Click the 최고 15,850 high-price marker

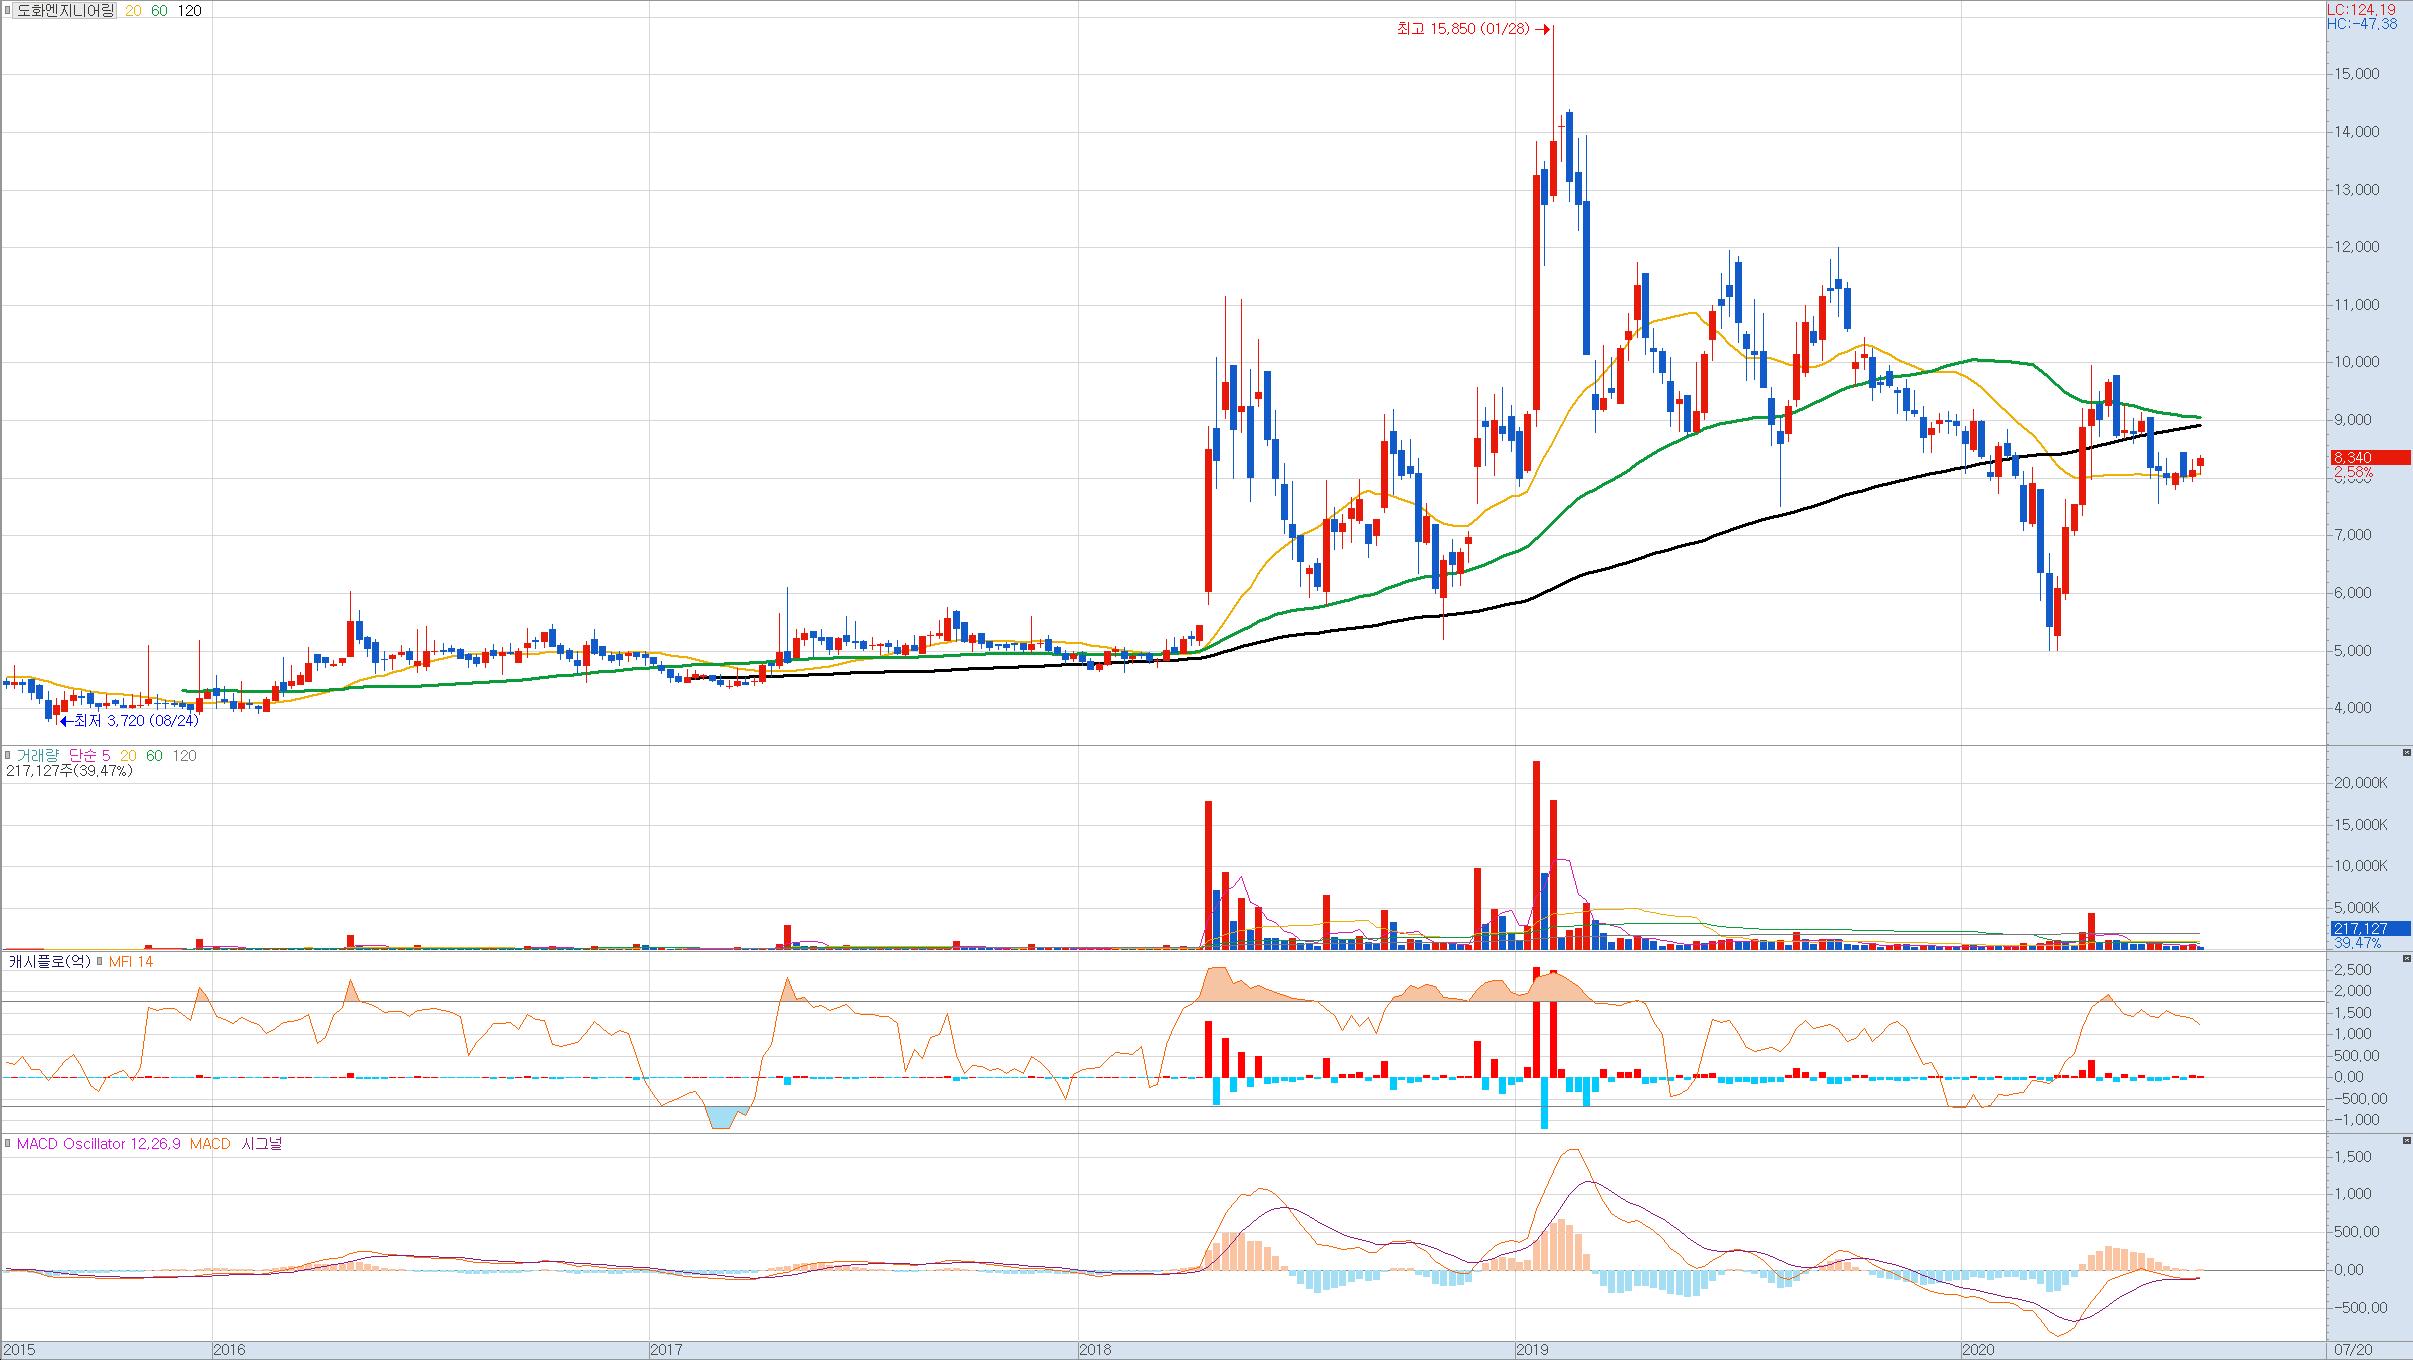[1474, 29]
